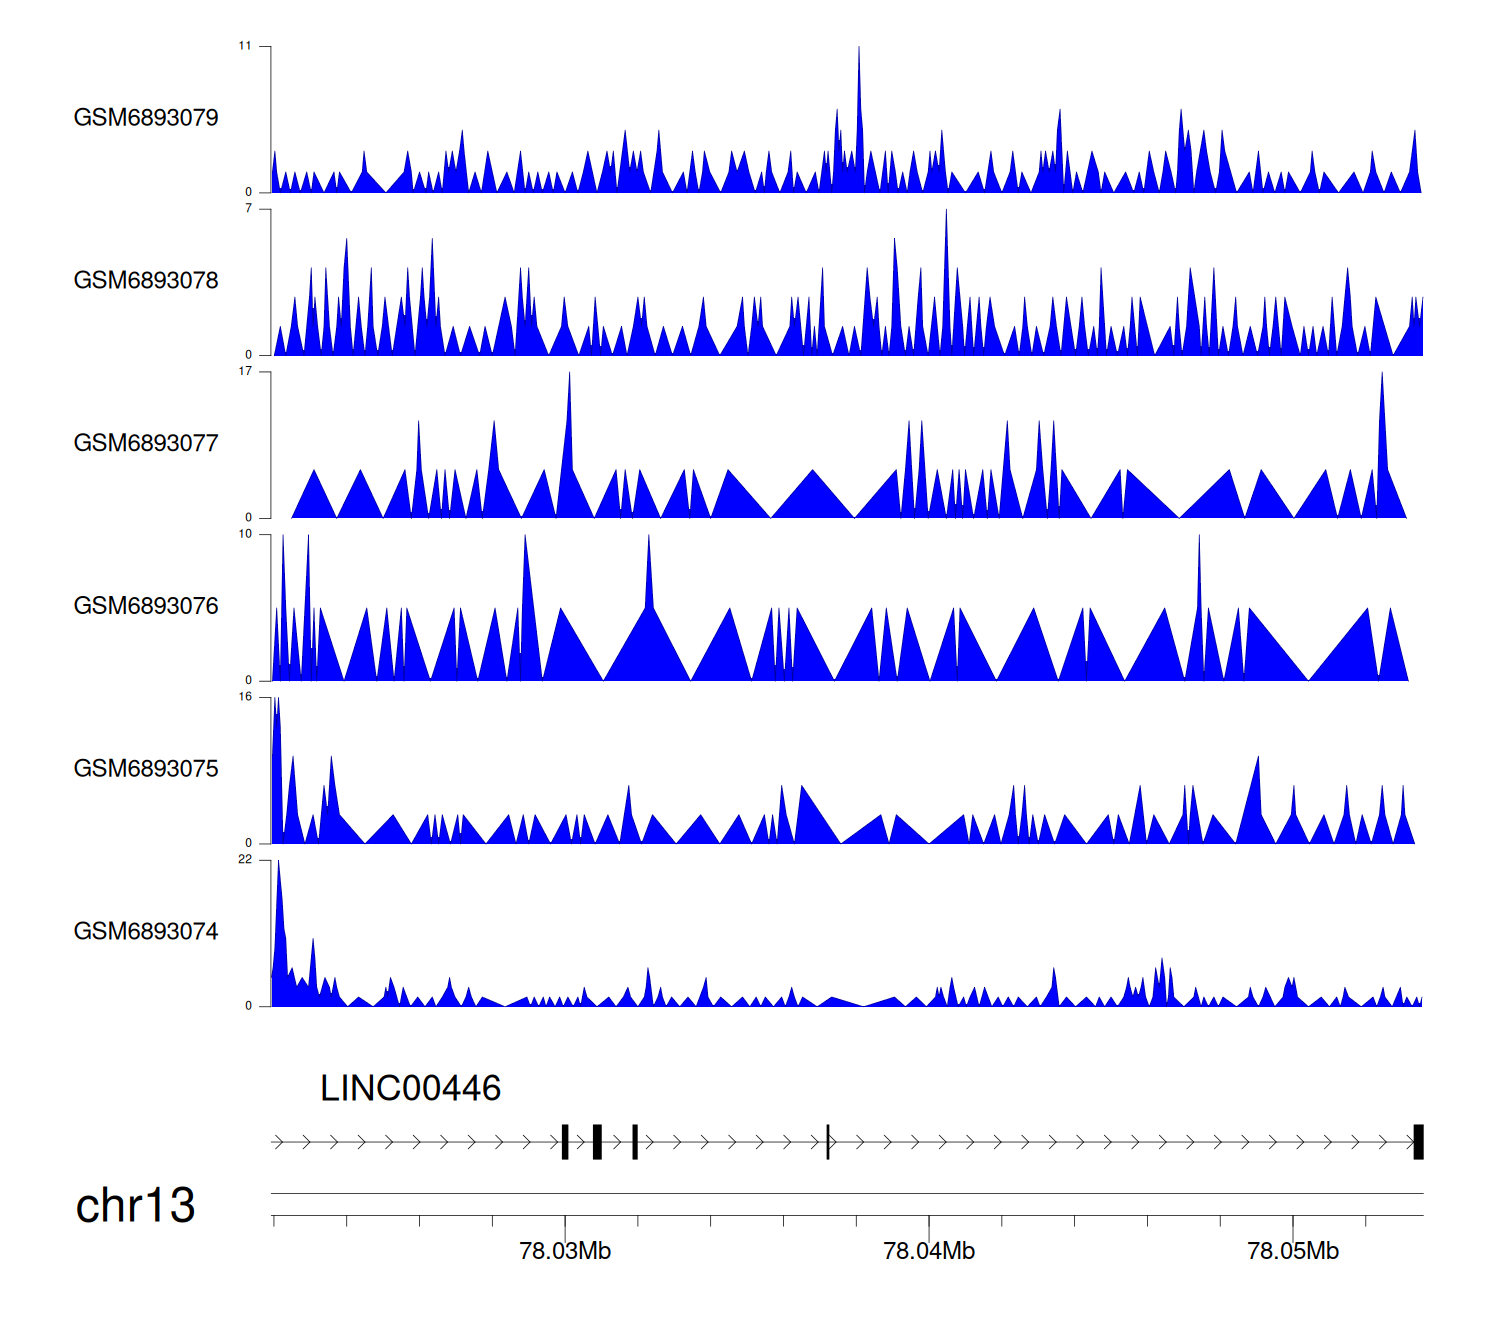Screen dimensions: 1500x1320
Task: Click the y-axis maximum value 17
Action: click(x=245, y=372)
